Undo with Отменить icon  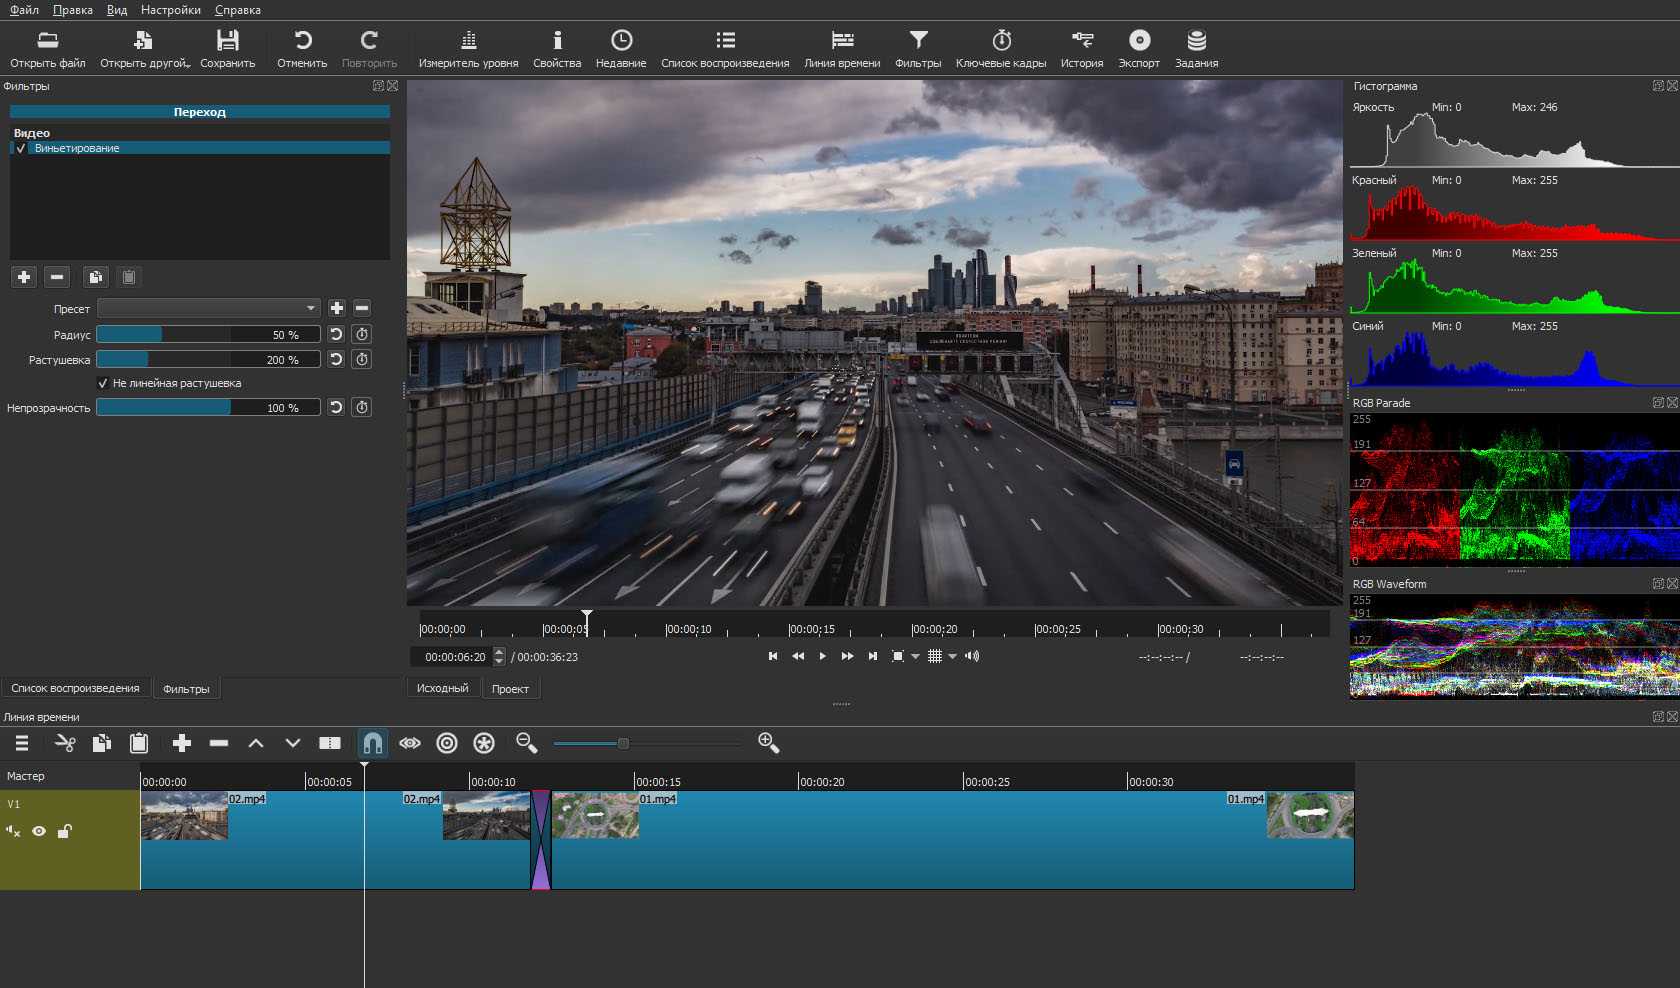coord(302,40)
